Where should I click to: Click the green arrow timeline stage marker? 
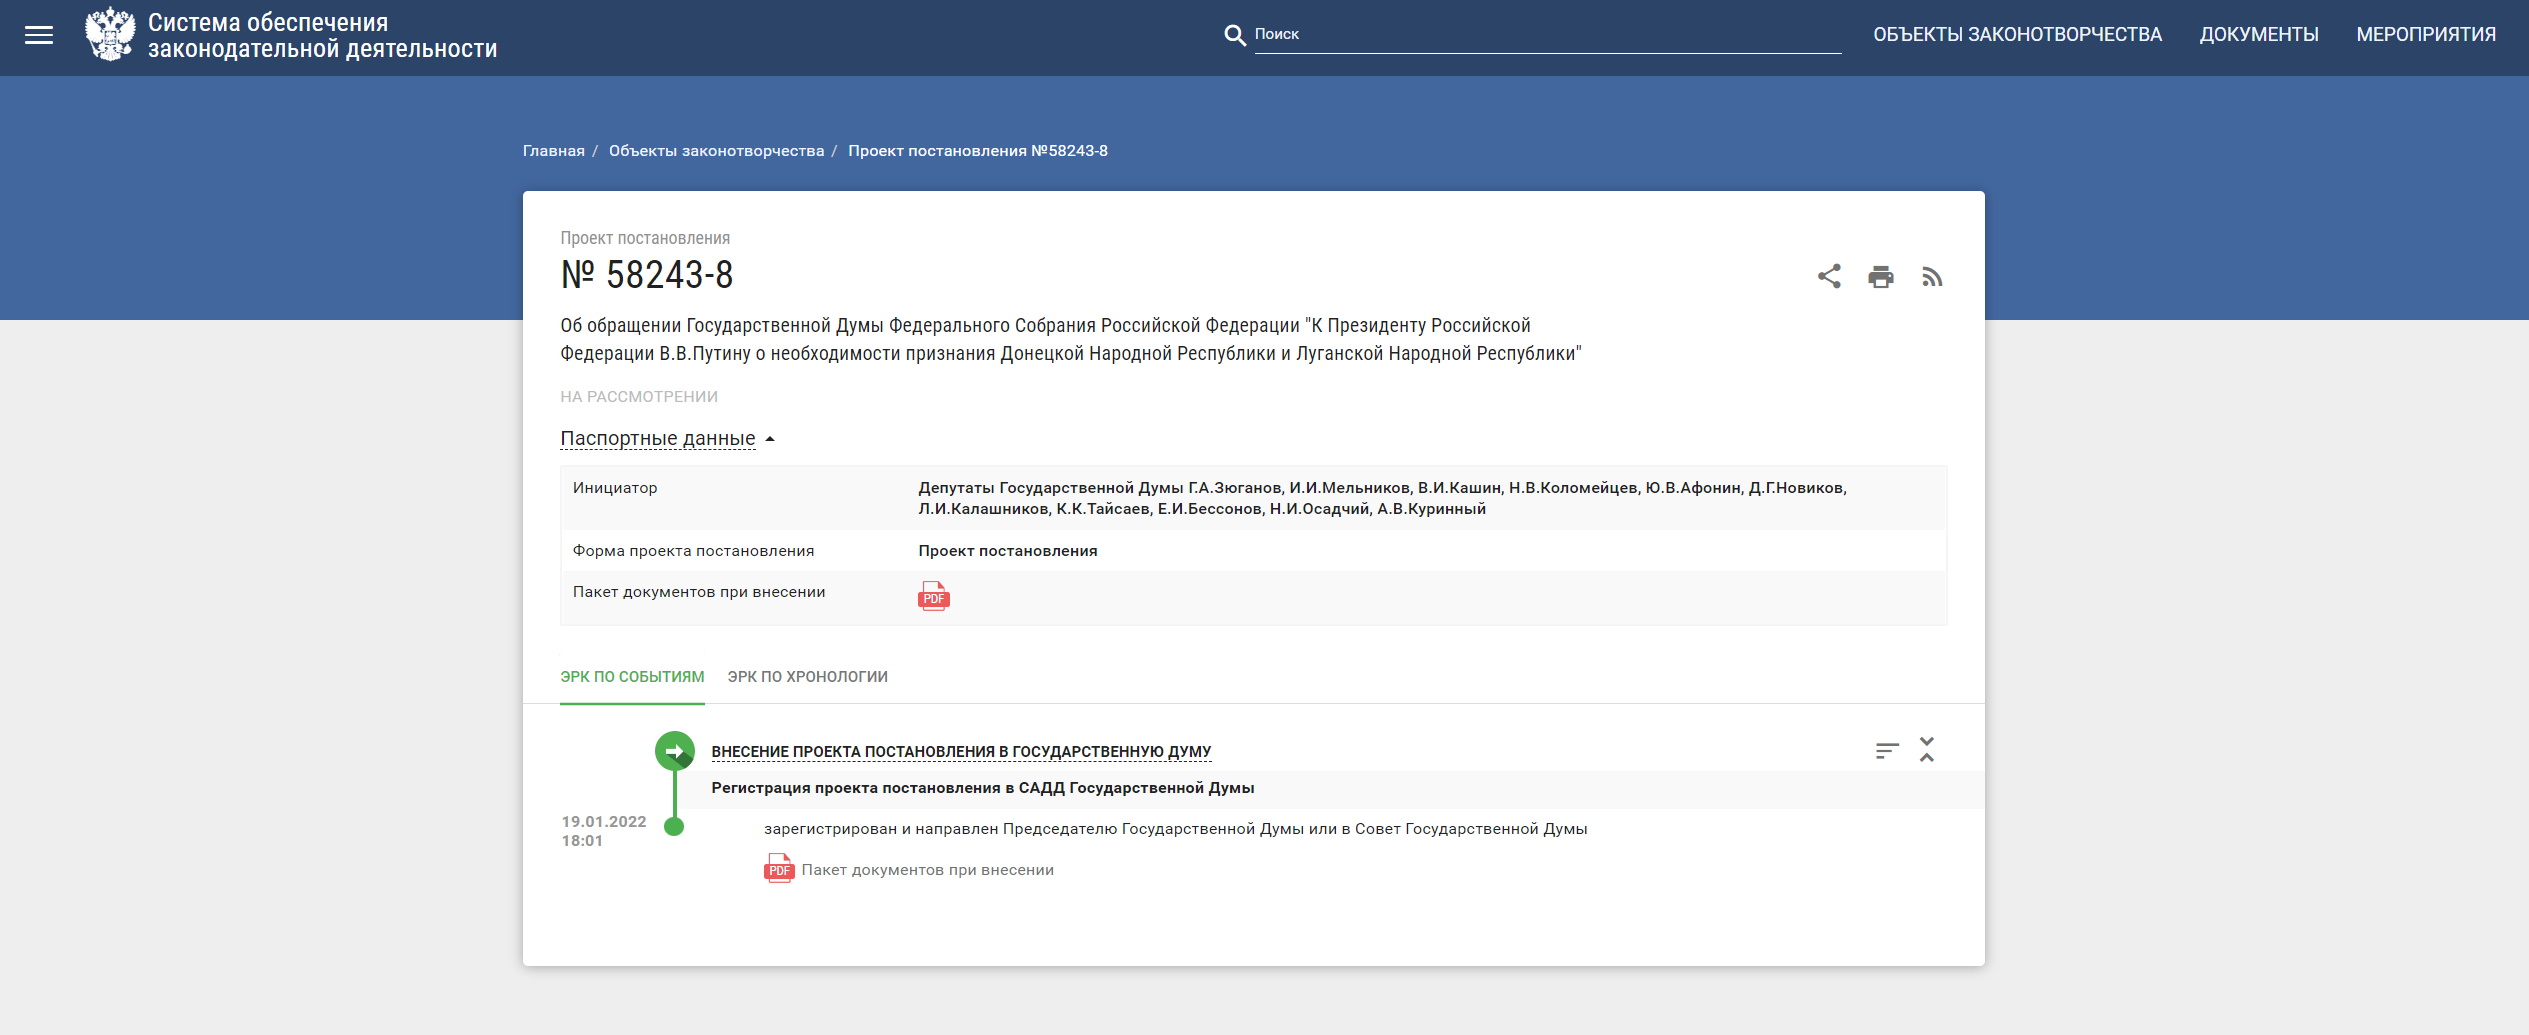pyautogui.click(x=675, y=751)
